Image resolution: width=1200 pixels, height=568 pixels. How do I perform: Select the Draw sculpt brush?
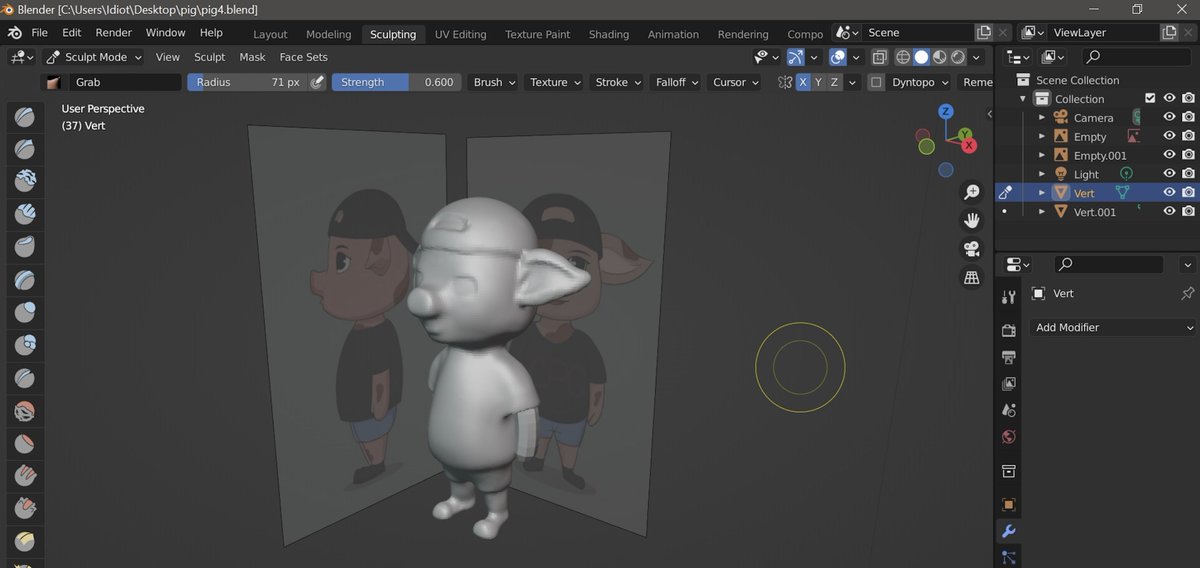pos(25,117)
